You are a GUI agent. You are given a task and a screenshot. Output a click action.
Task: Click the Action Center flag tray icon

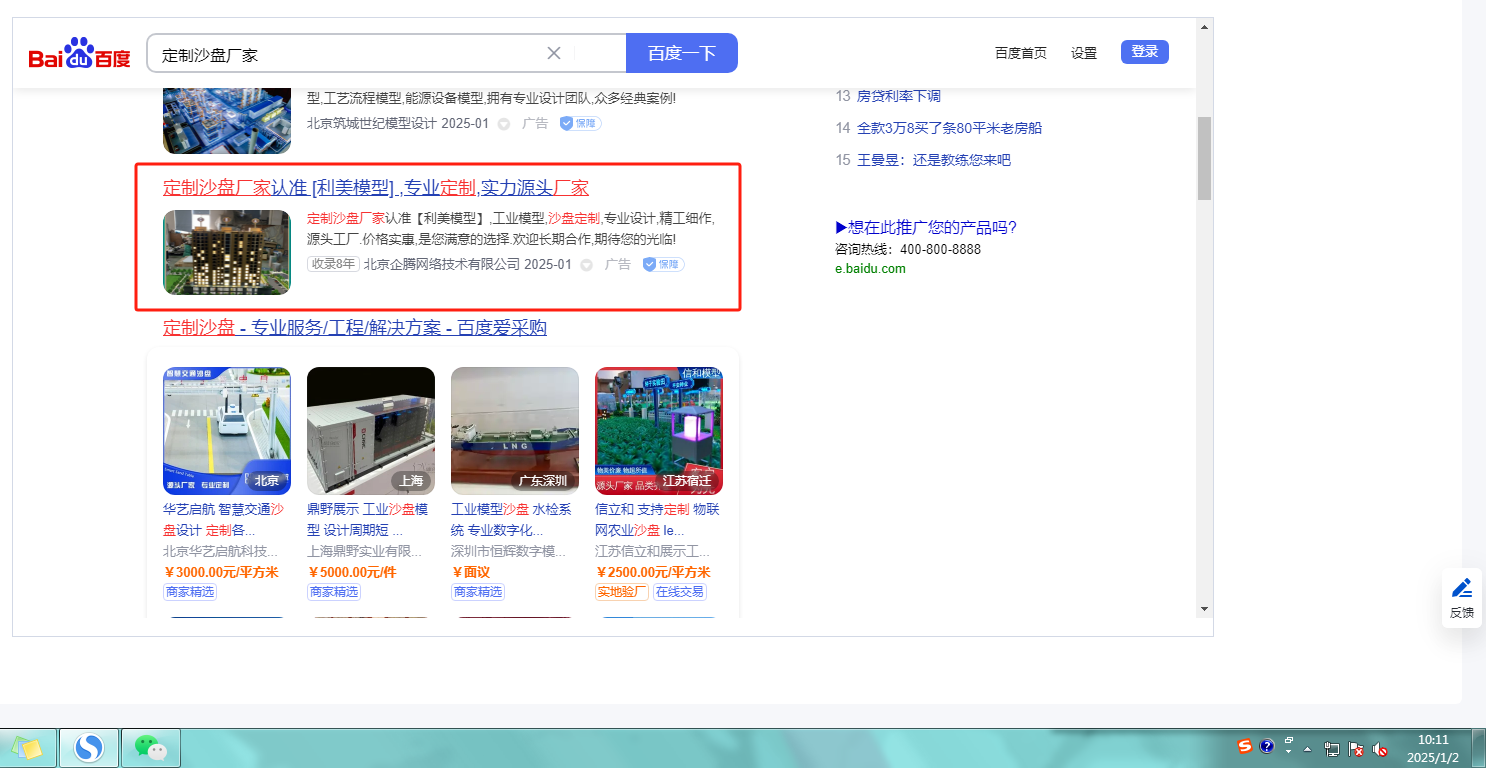1357,749
